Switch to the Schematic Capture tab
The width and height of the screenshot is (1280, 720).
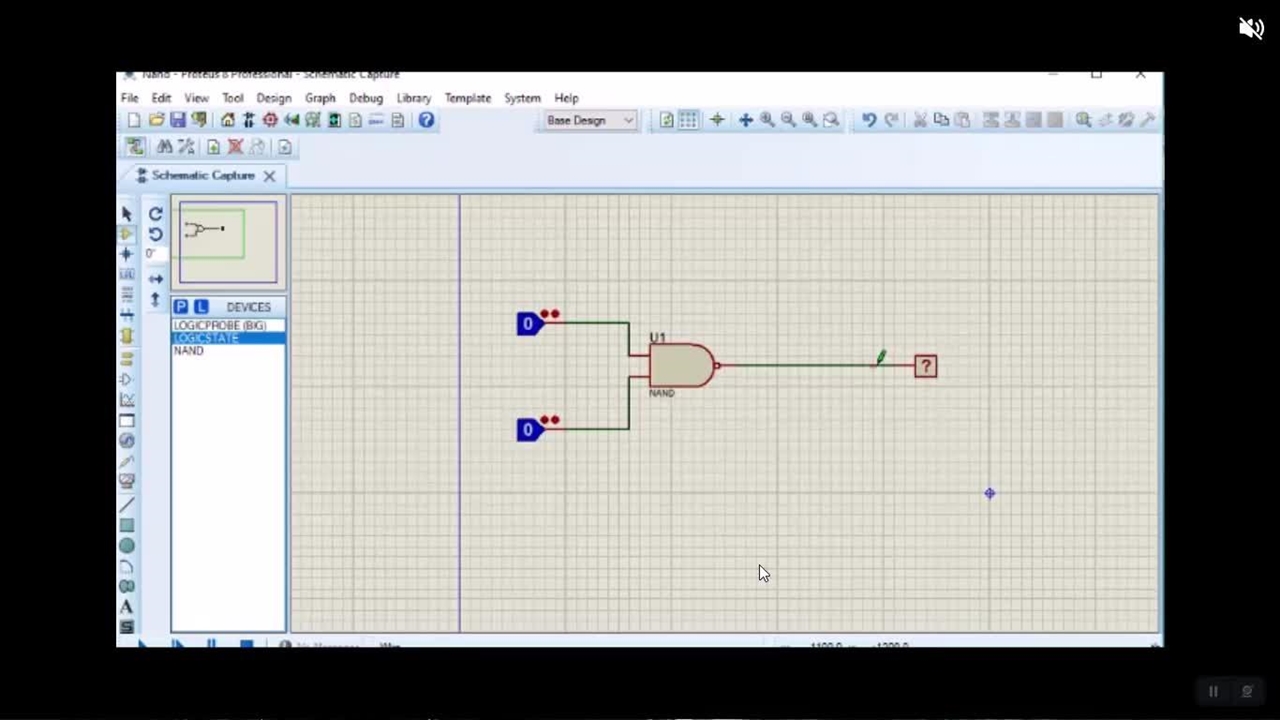click(203, 175)
